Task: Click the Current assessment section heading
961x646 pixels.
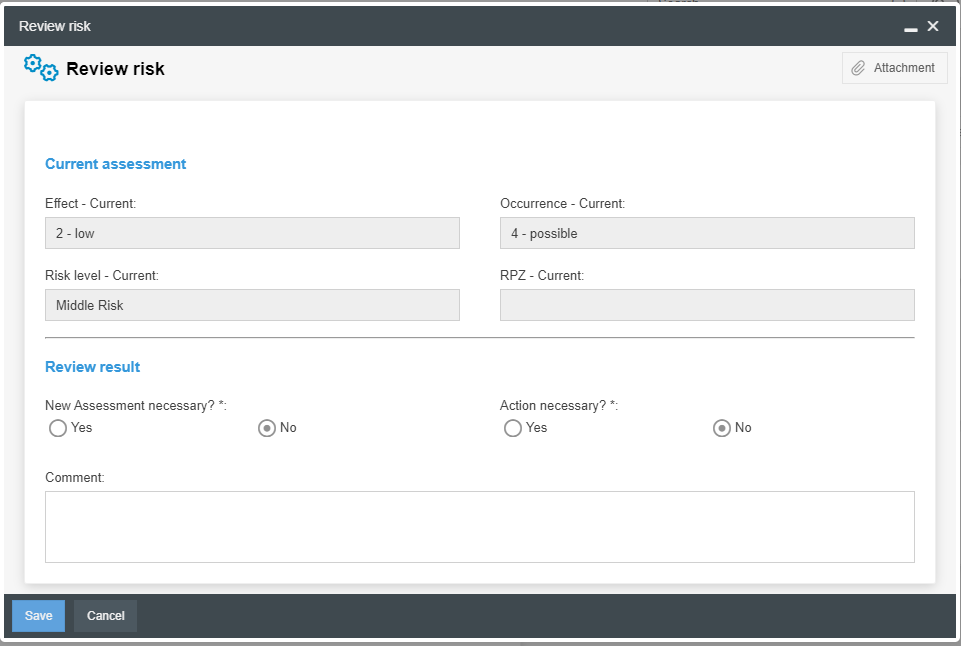Action: (116, 164)
